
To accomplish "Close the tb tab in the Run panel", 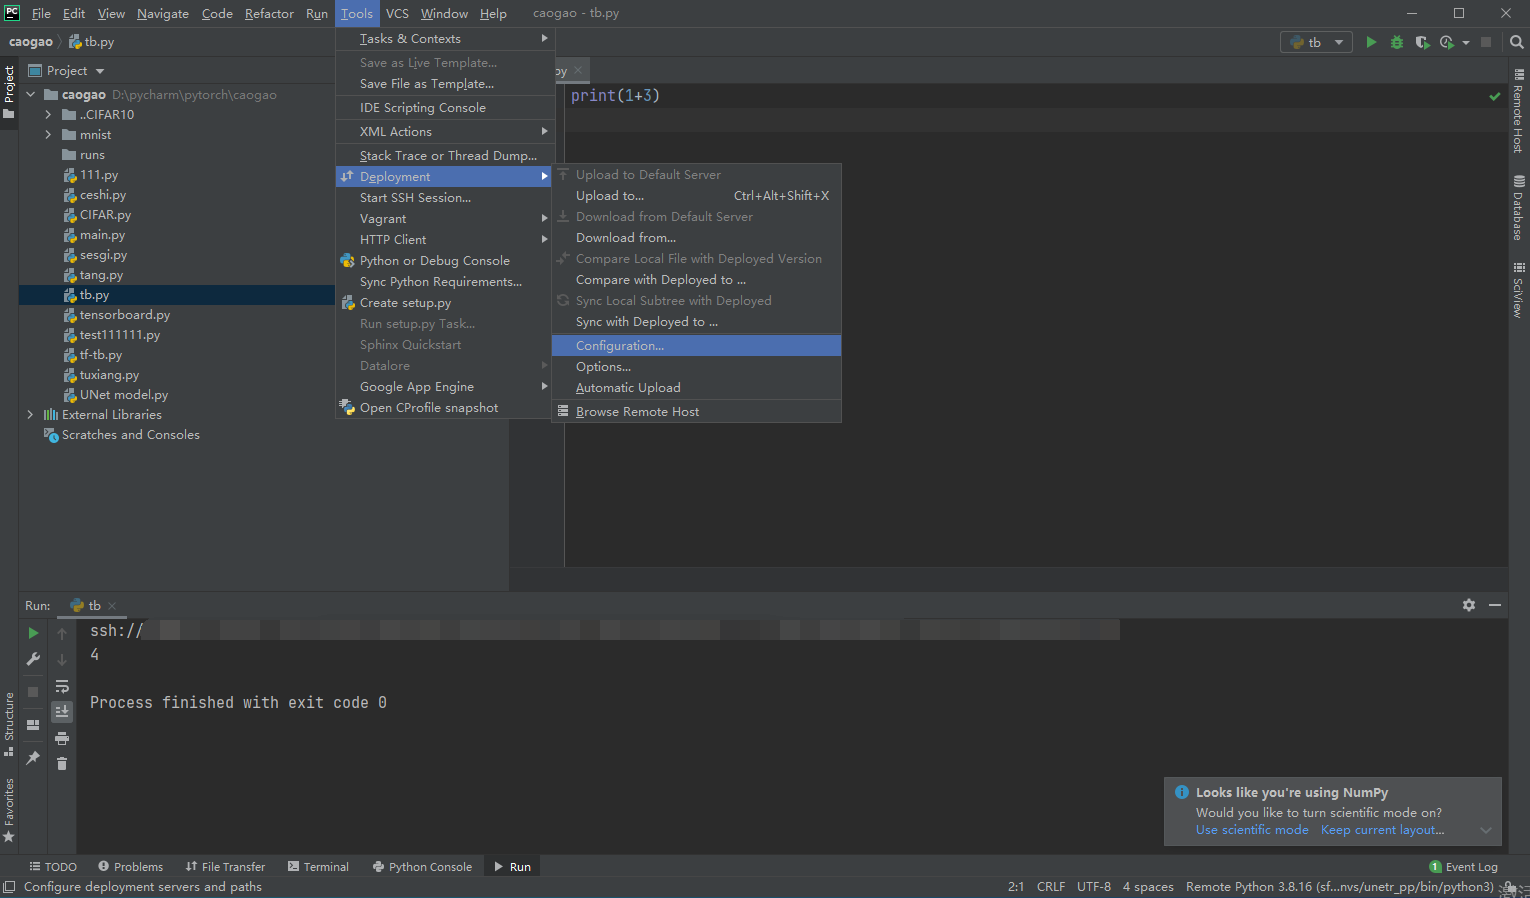I will coord(112,606).
